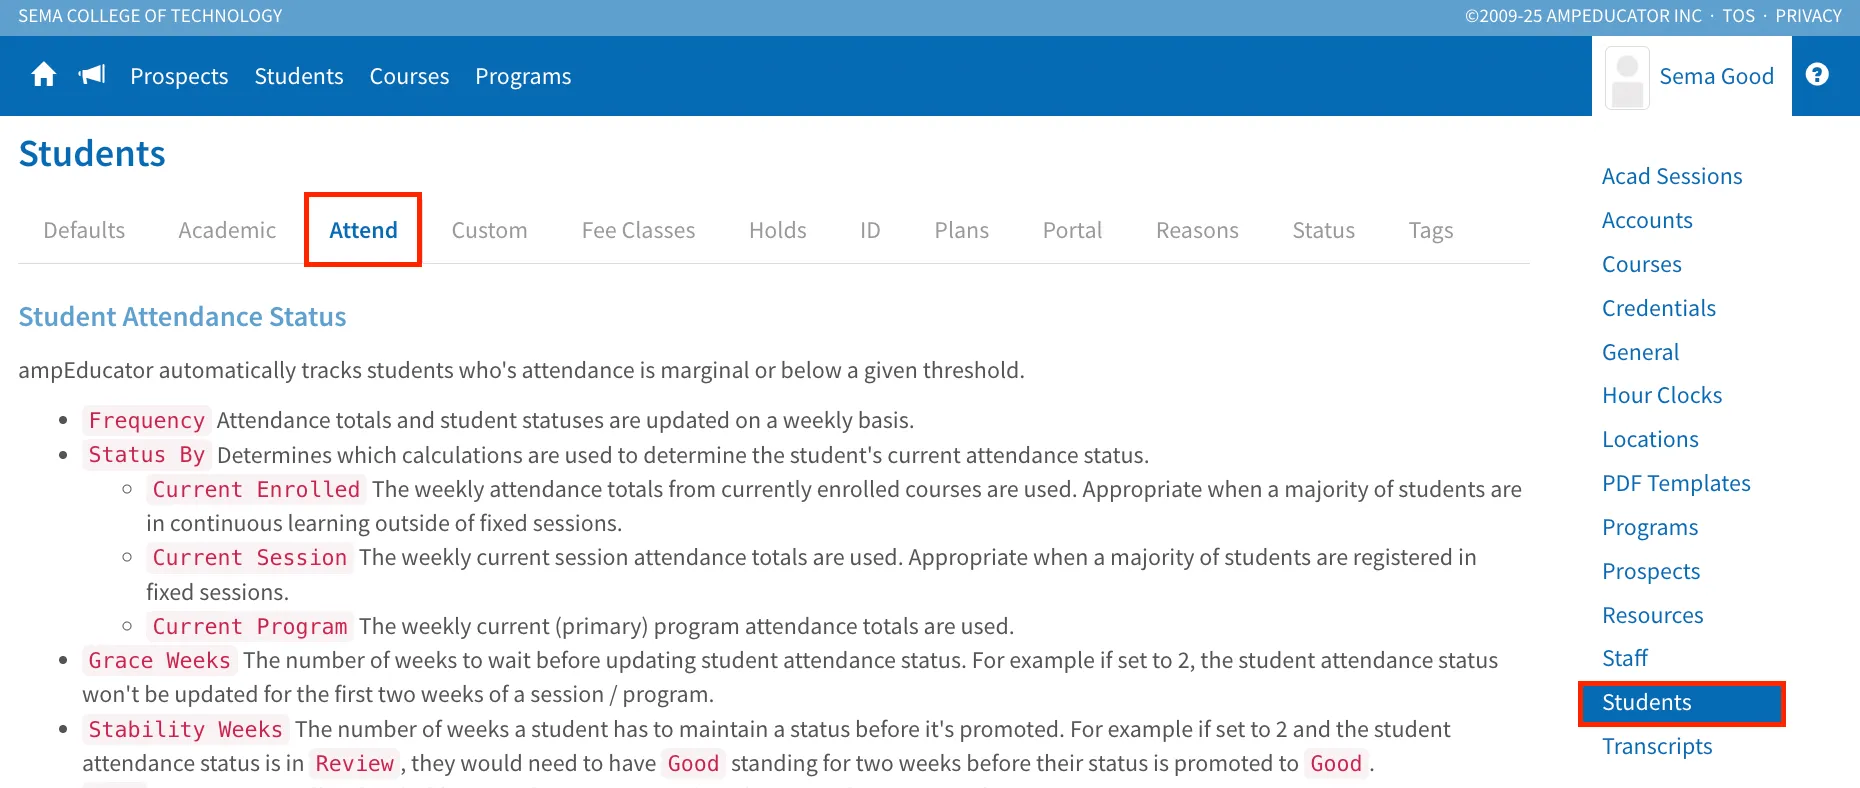Open Prospects in the top navigation
Screen dimensions: 1860x788
coord(179,76)
